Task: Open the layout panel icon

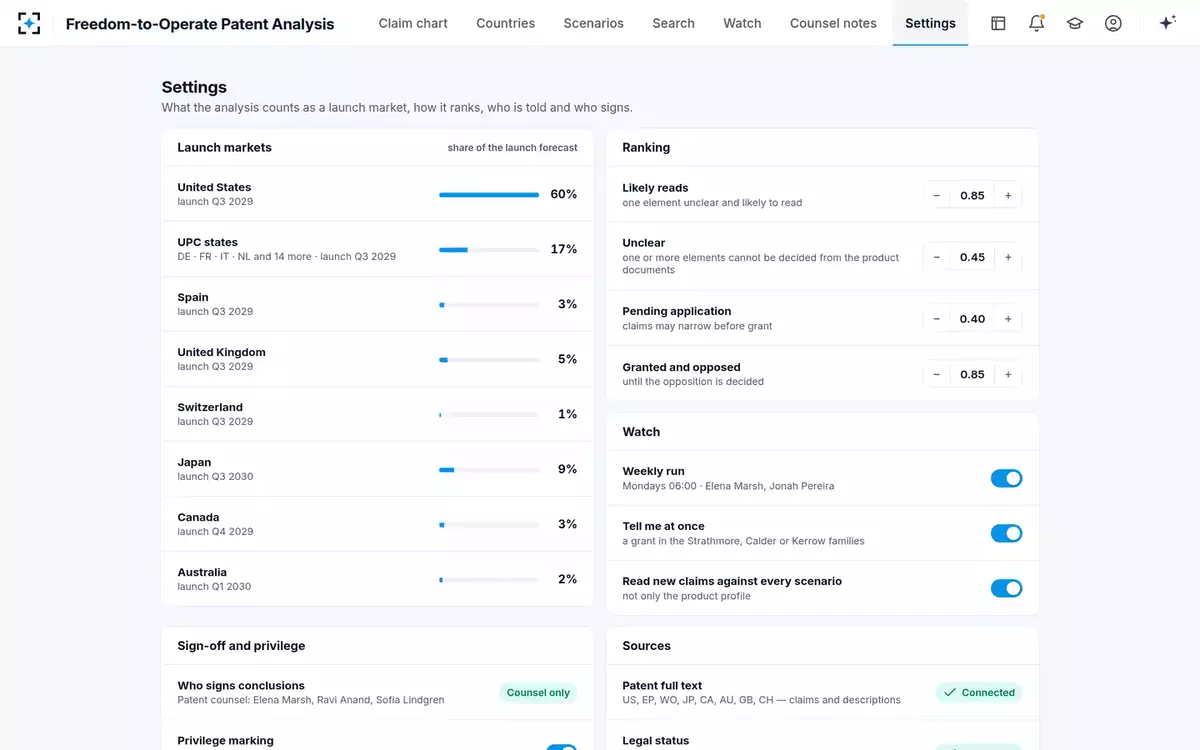Action: pyautogui.click(x=998, y=23)
